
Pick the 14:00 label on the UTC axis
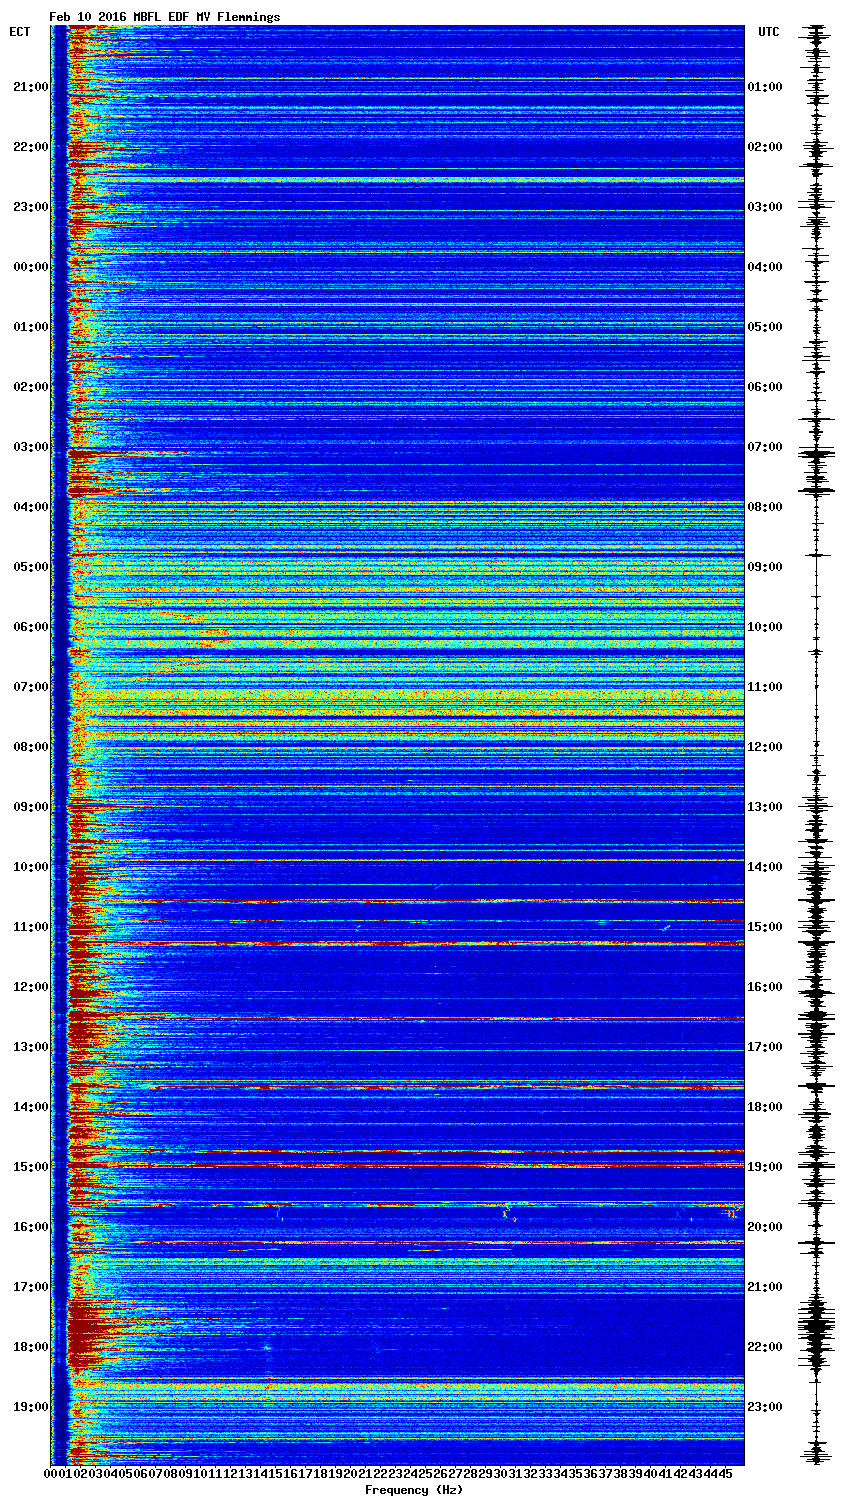pyautogui.click(x=765, y=867)
